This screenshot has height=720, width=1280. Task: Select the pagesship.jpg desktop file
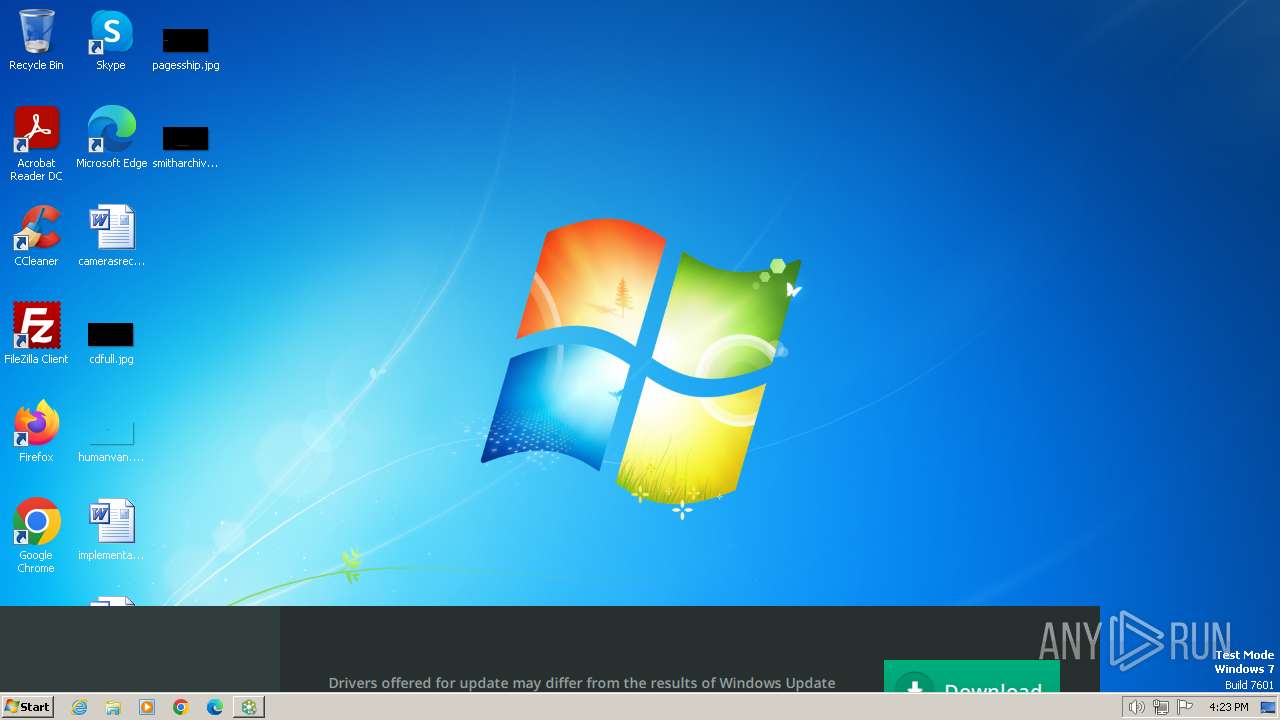186,48
